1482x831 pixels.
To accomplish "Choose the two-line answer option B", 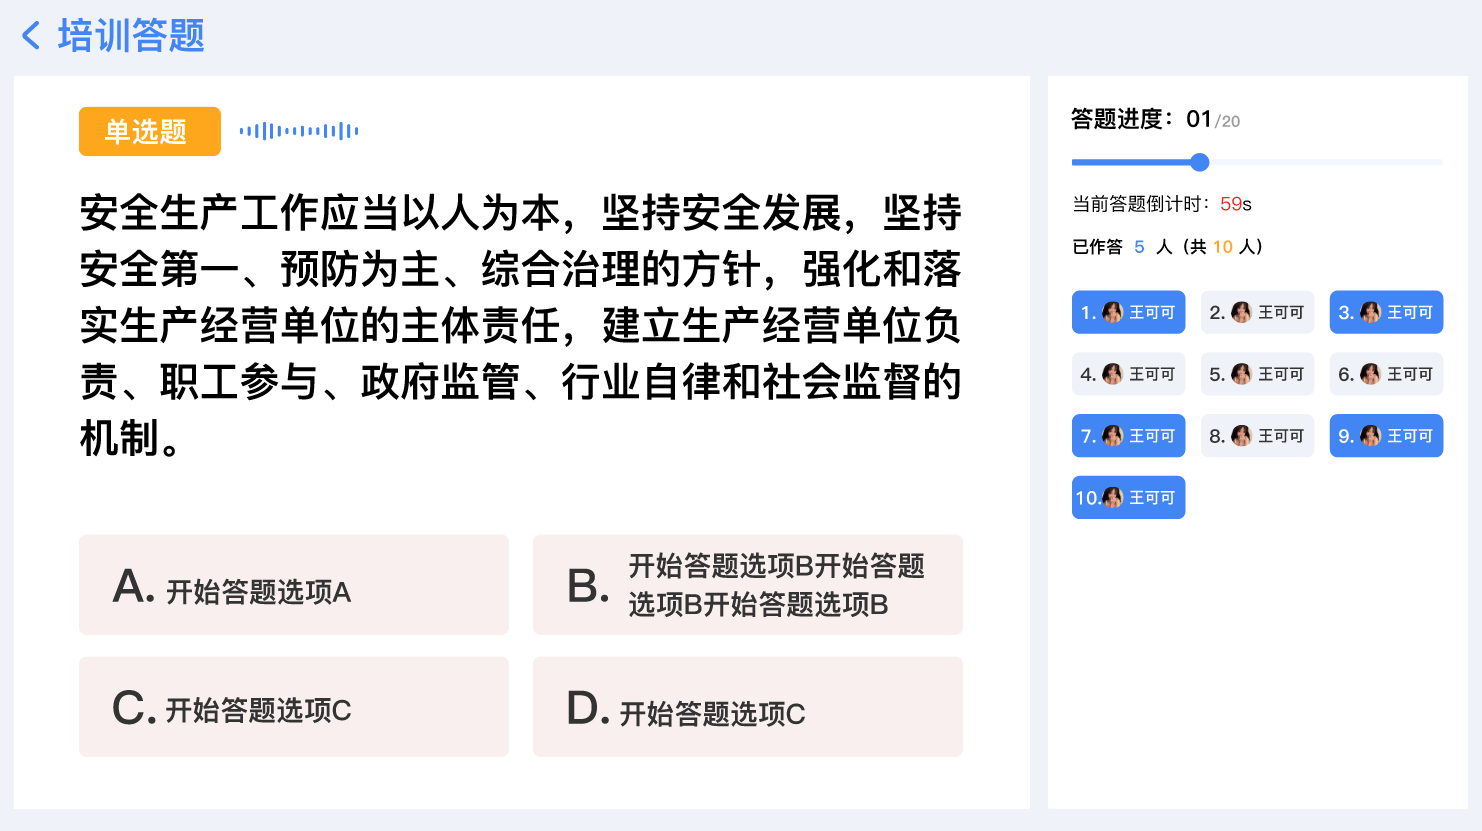I will (x=748, y=585).
